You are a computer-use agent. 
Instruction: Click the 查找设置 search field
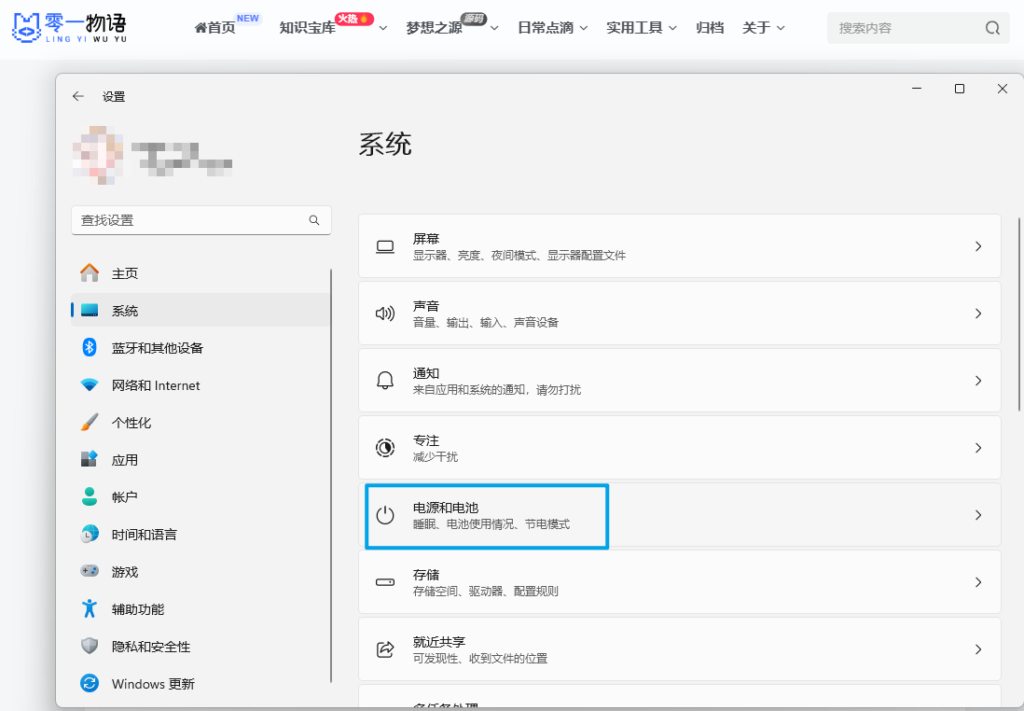190,220
